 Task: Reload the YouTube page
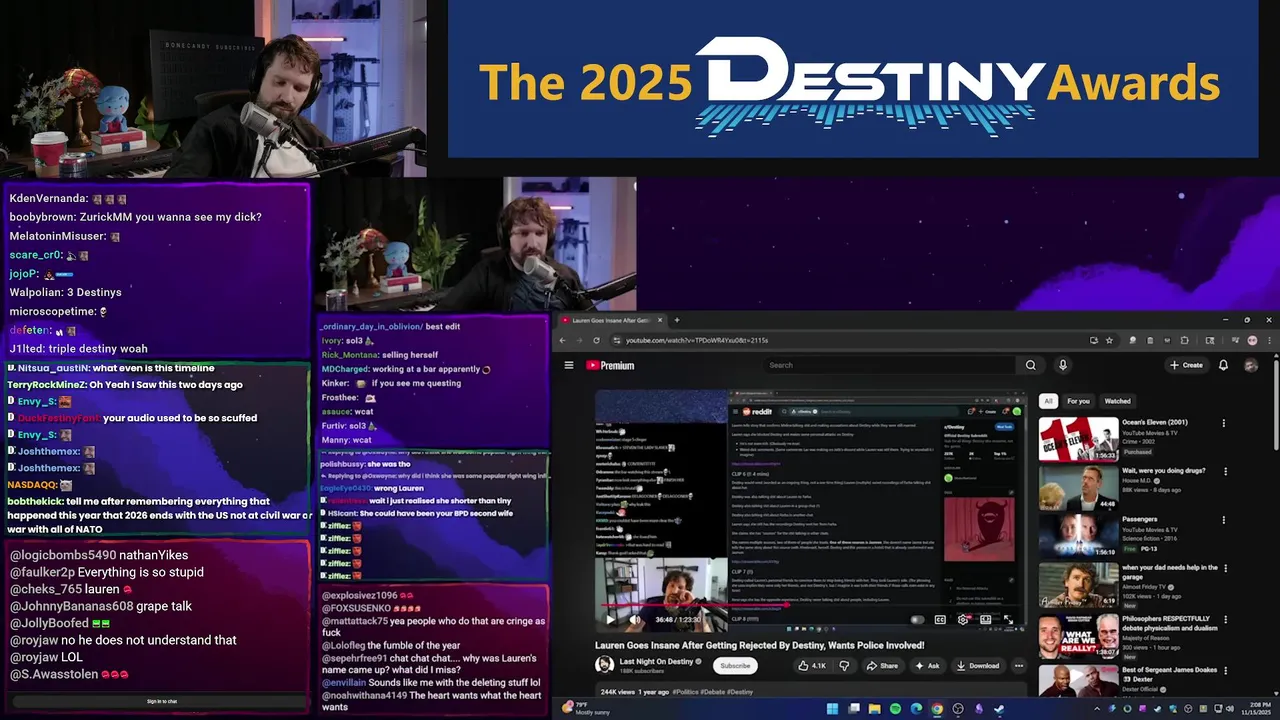598,340
